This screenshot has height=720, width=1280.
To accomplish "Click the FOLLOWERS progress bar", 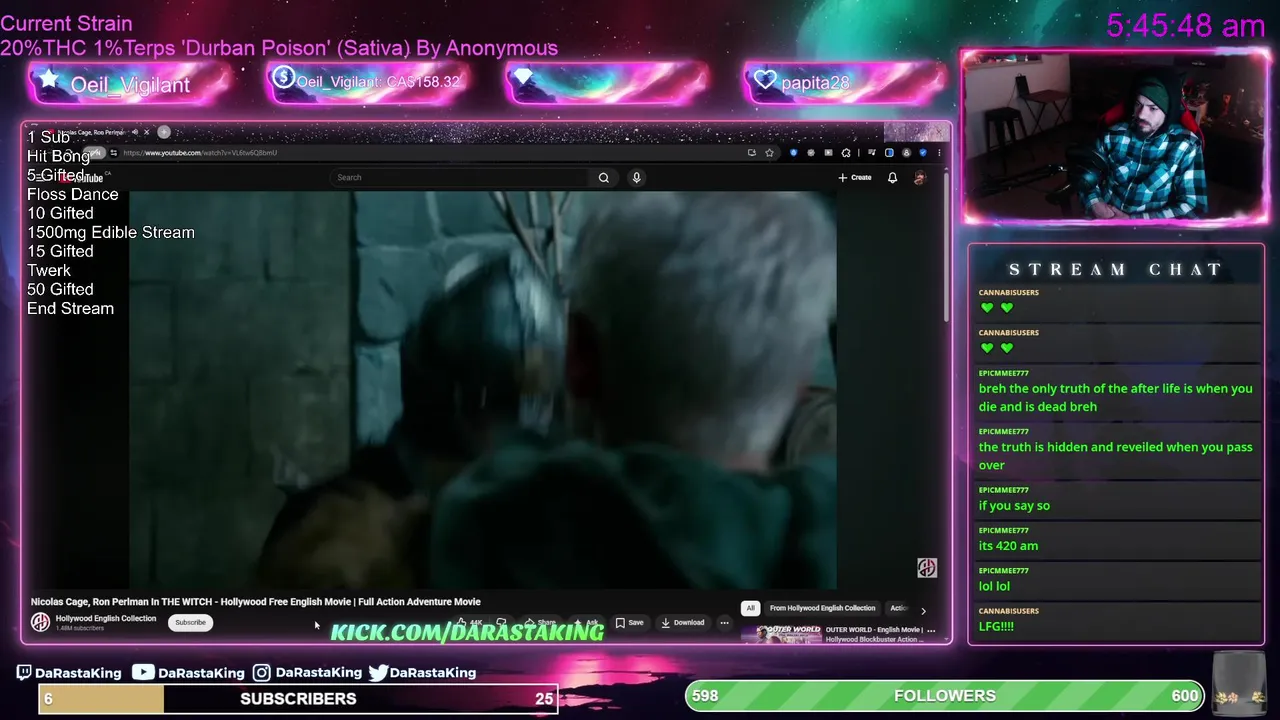I will pyautogui.click(x=945, y=696).
